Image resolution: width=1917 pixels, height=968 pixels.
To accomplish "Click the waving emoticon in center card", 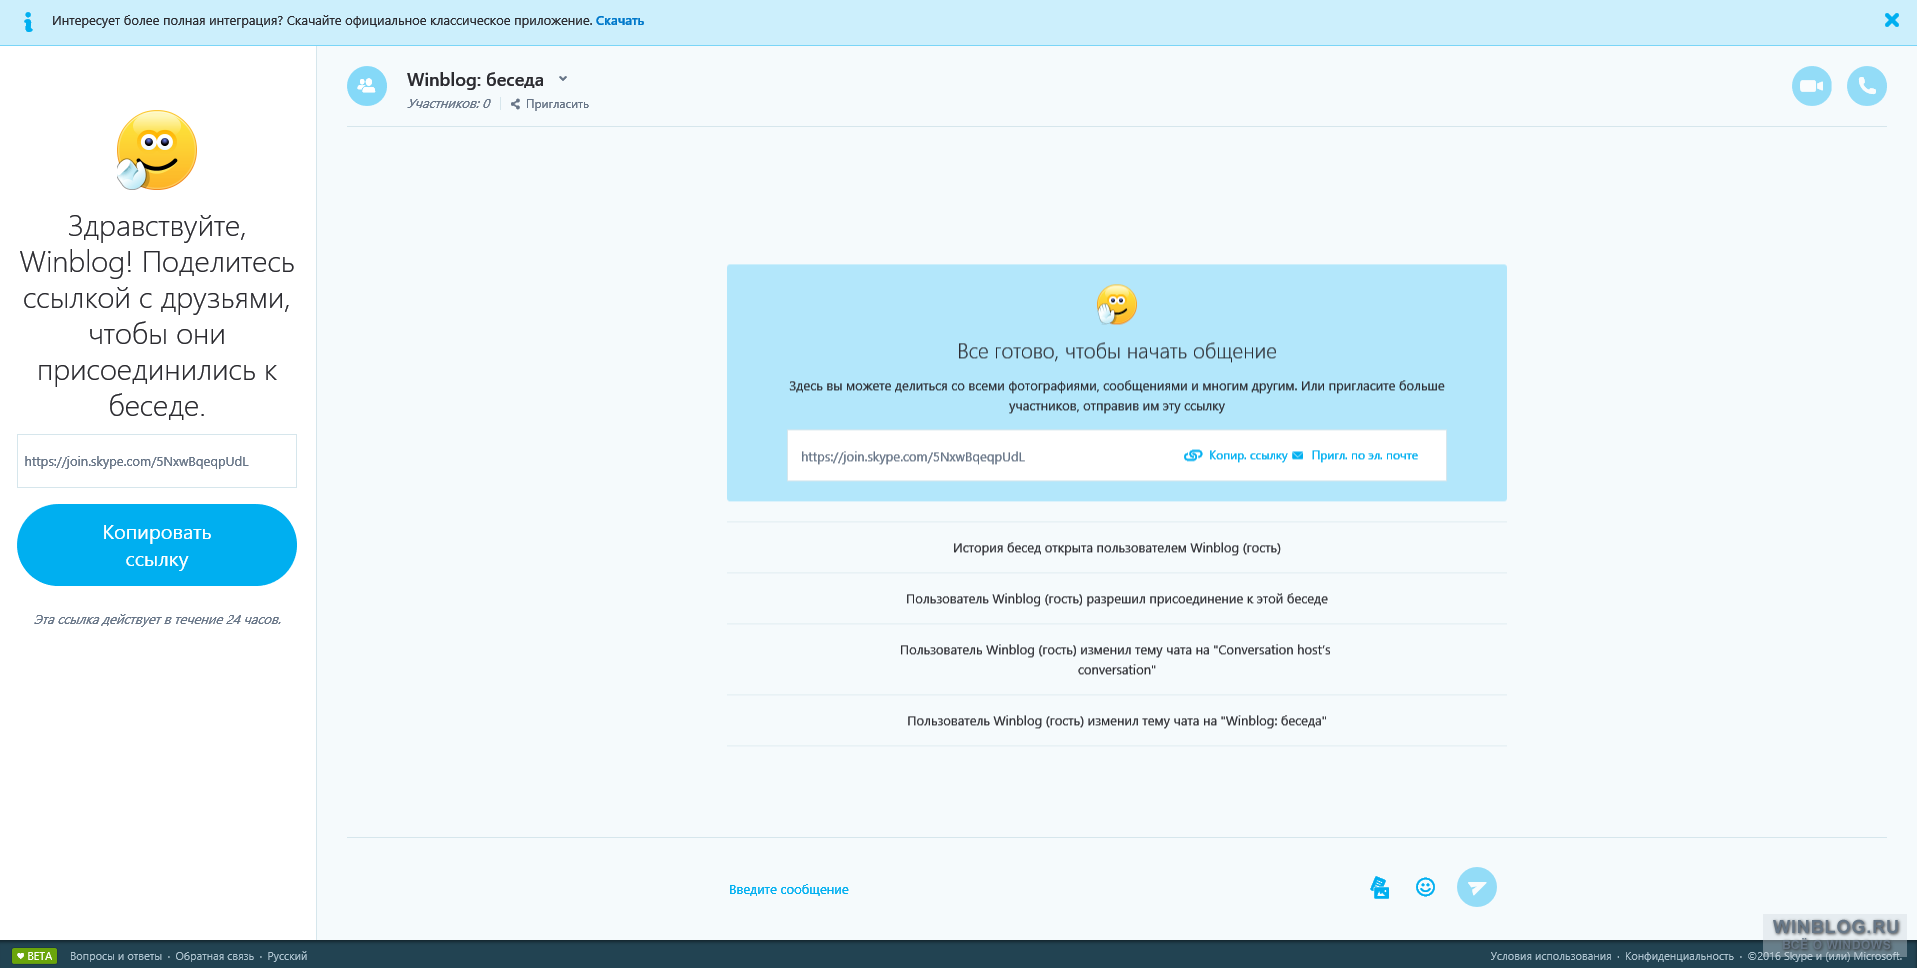I will tap(1116, 305).
